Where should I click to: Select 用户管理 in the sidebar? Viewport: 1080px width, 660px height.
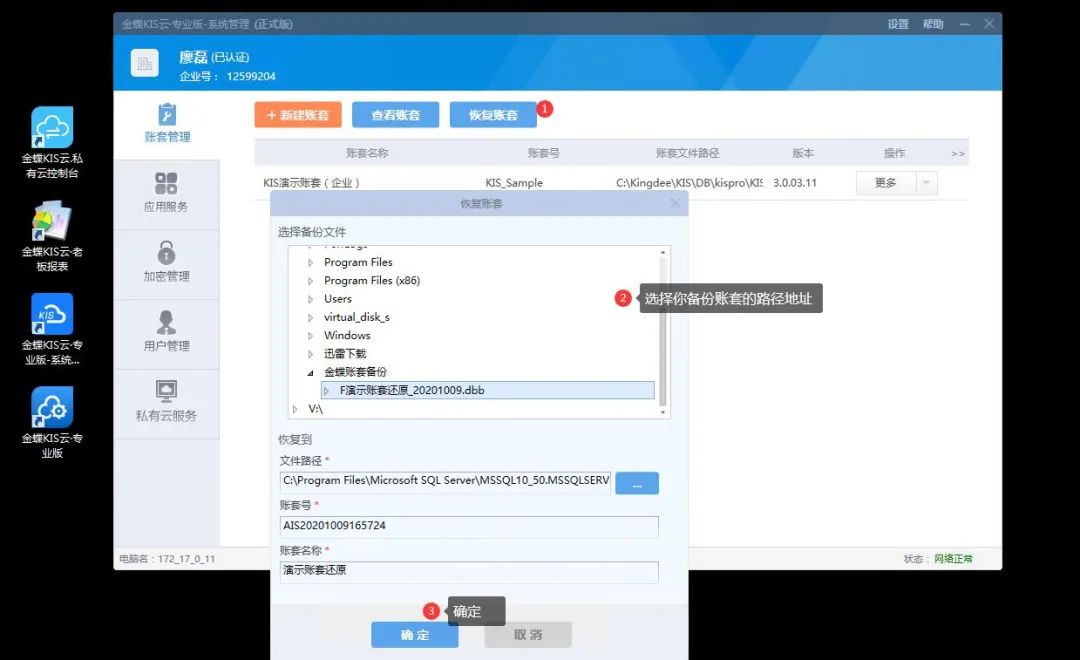[167, 333]
